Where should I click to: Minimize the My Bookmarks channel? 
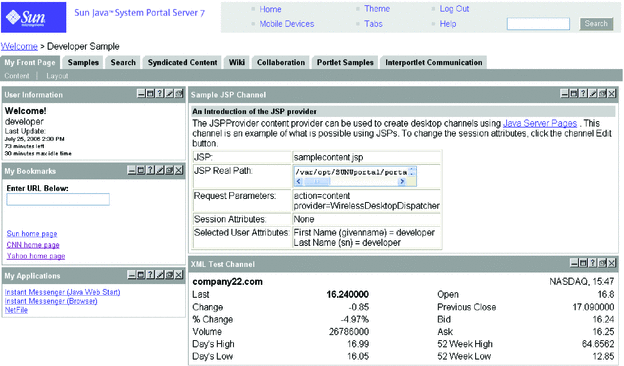pyautogui.click(x=131, y=170)
